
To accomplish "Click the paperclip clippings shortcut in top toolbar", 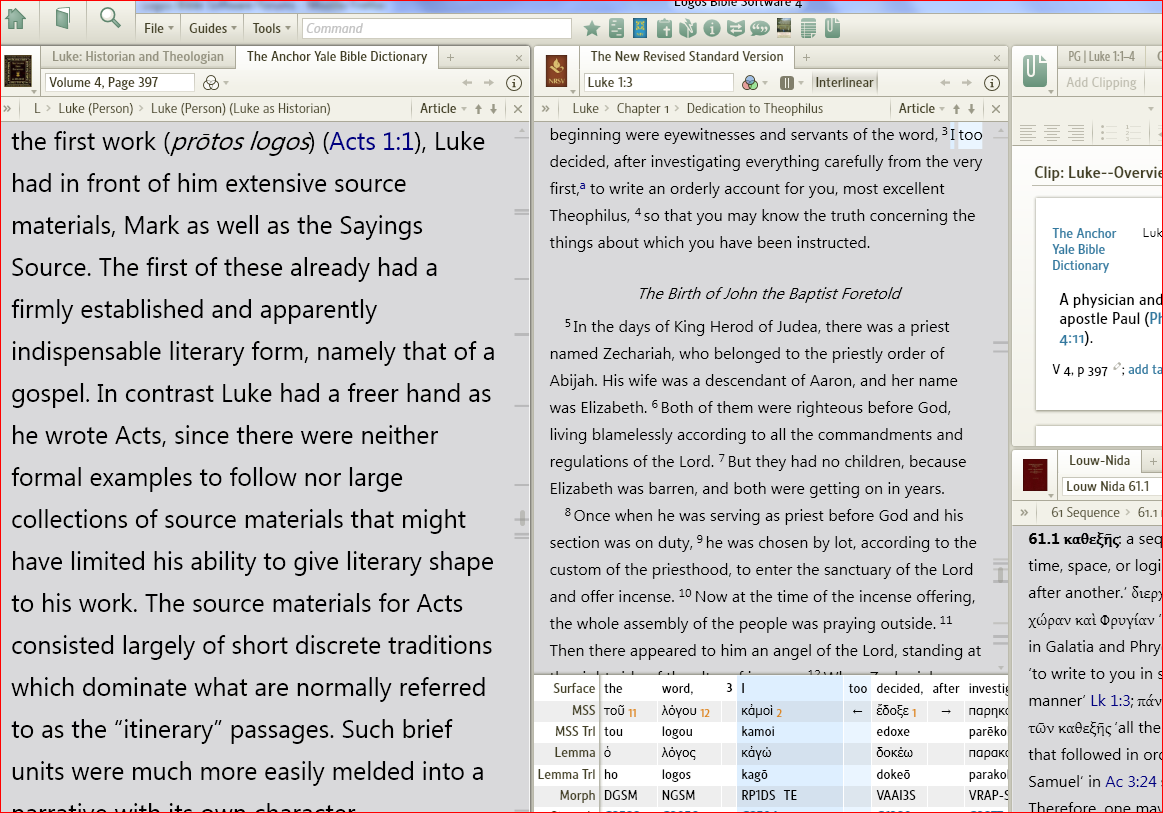I will 832,29.
